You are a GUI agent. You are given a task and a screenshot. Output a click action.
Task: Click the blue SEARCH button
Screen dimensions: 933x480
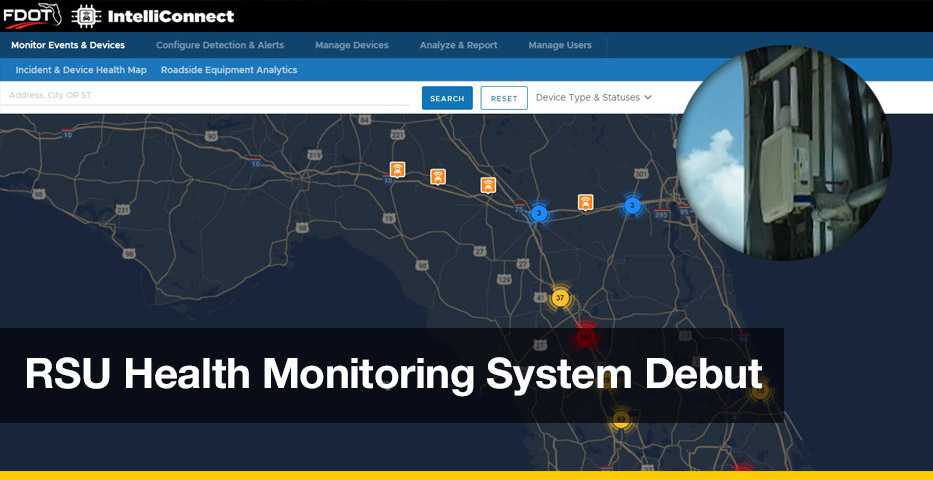pyautogui.click(x=447, y=98)
